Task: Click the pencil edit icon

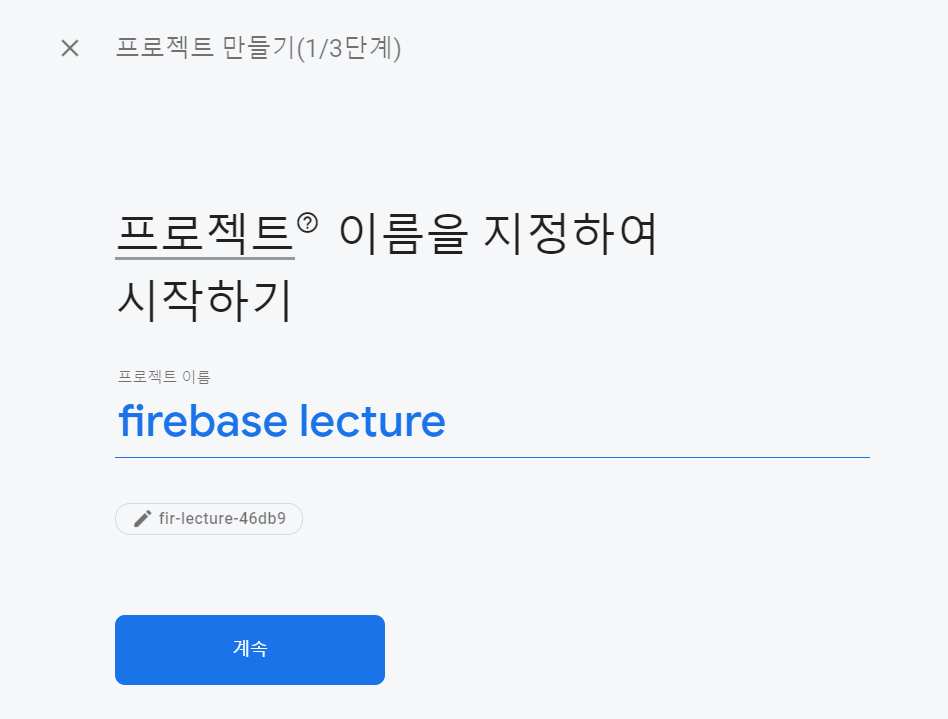Action: [x=142, y=519]
